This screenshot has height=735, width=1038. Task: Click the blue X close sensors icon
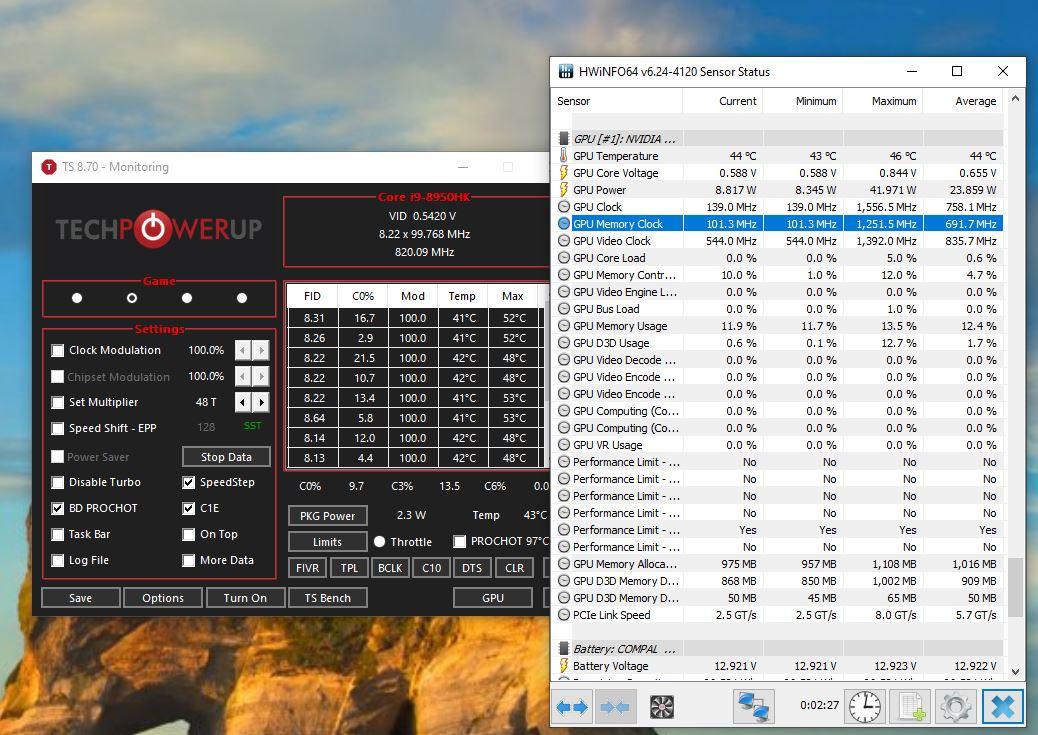click(x=1002, y=707)
